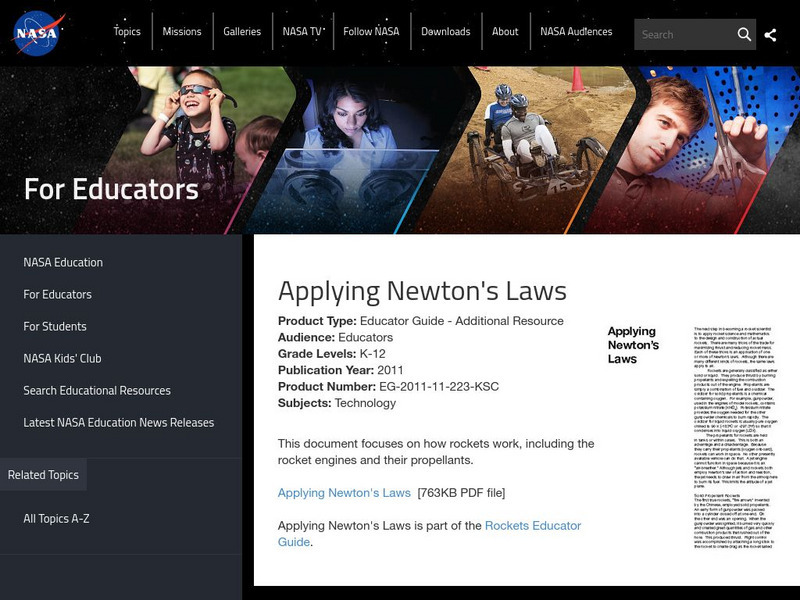Click About in the navigation bar

point(505,32)
